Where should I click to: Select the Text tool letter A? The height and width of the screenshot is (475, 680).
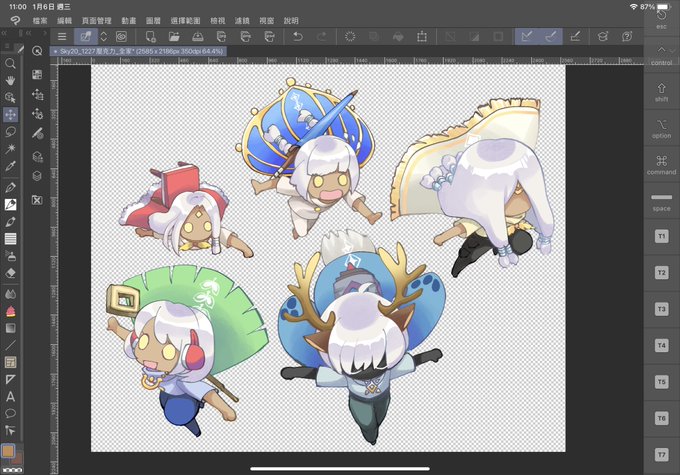coord(10,396)
